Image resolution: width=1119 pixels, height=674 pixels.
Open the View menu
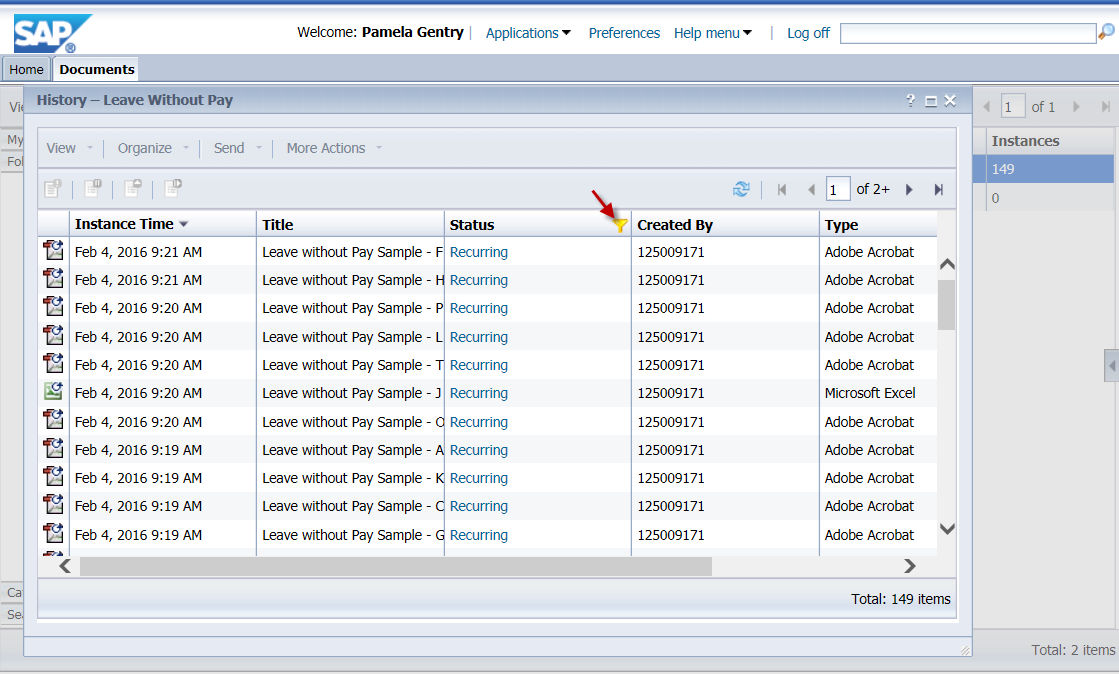click(x=63, y=147)
